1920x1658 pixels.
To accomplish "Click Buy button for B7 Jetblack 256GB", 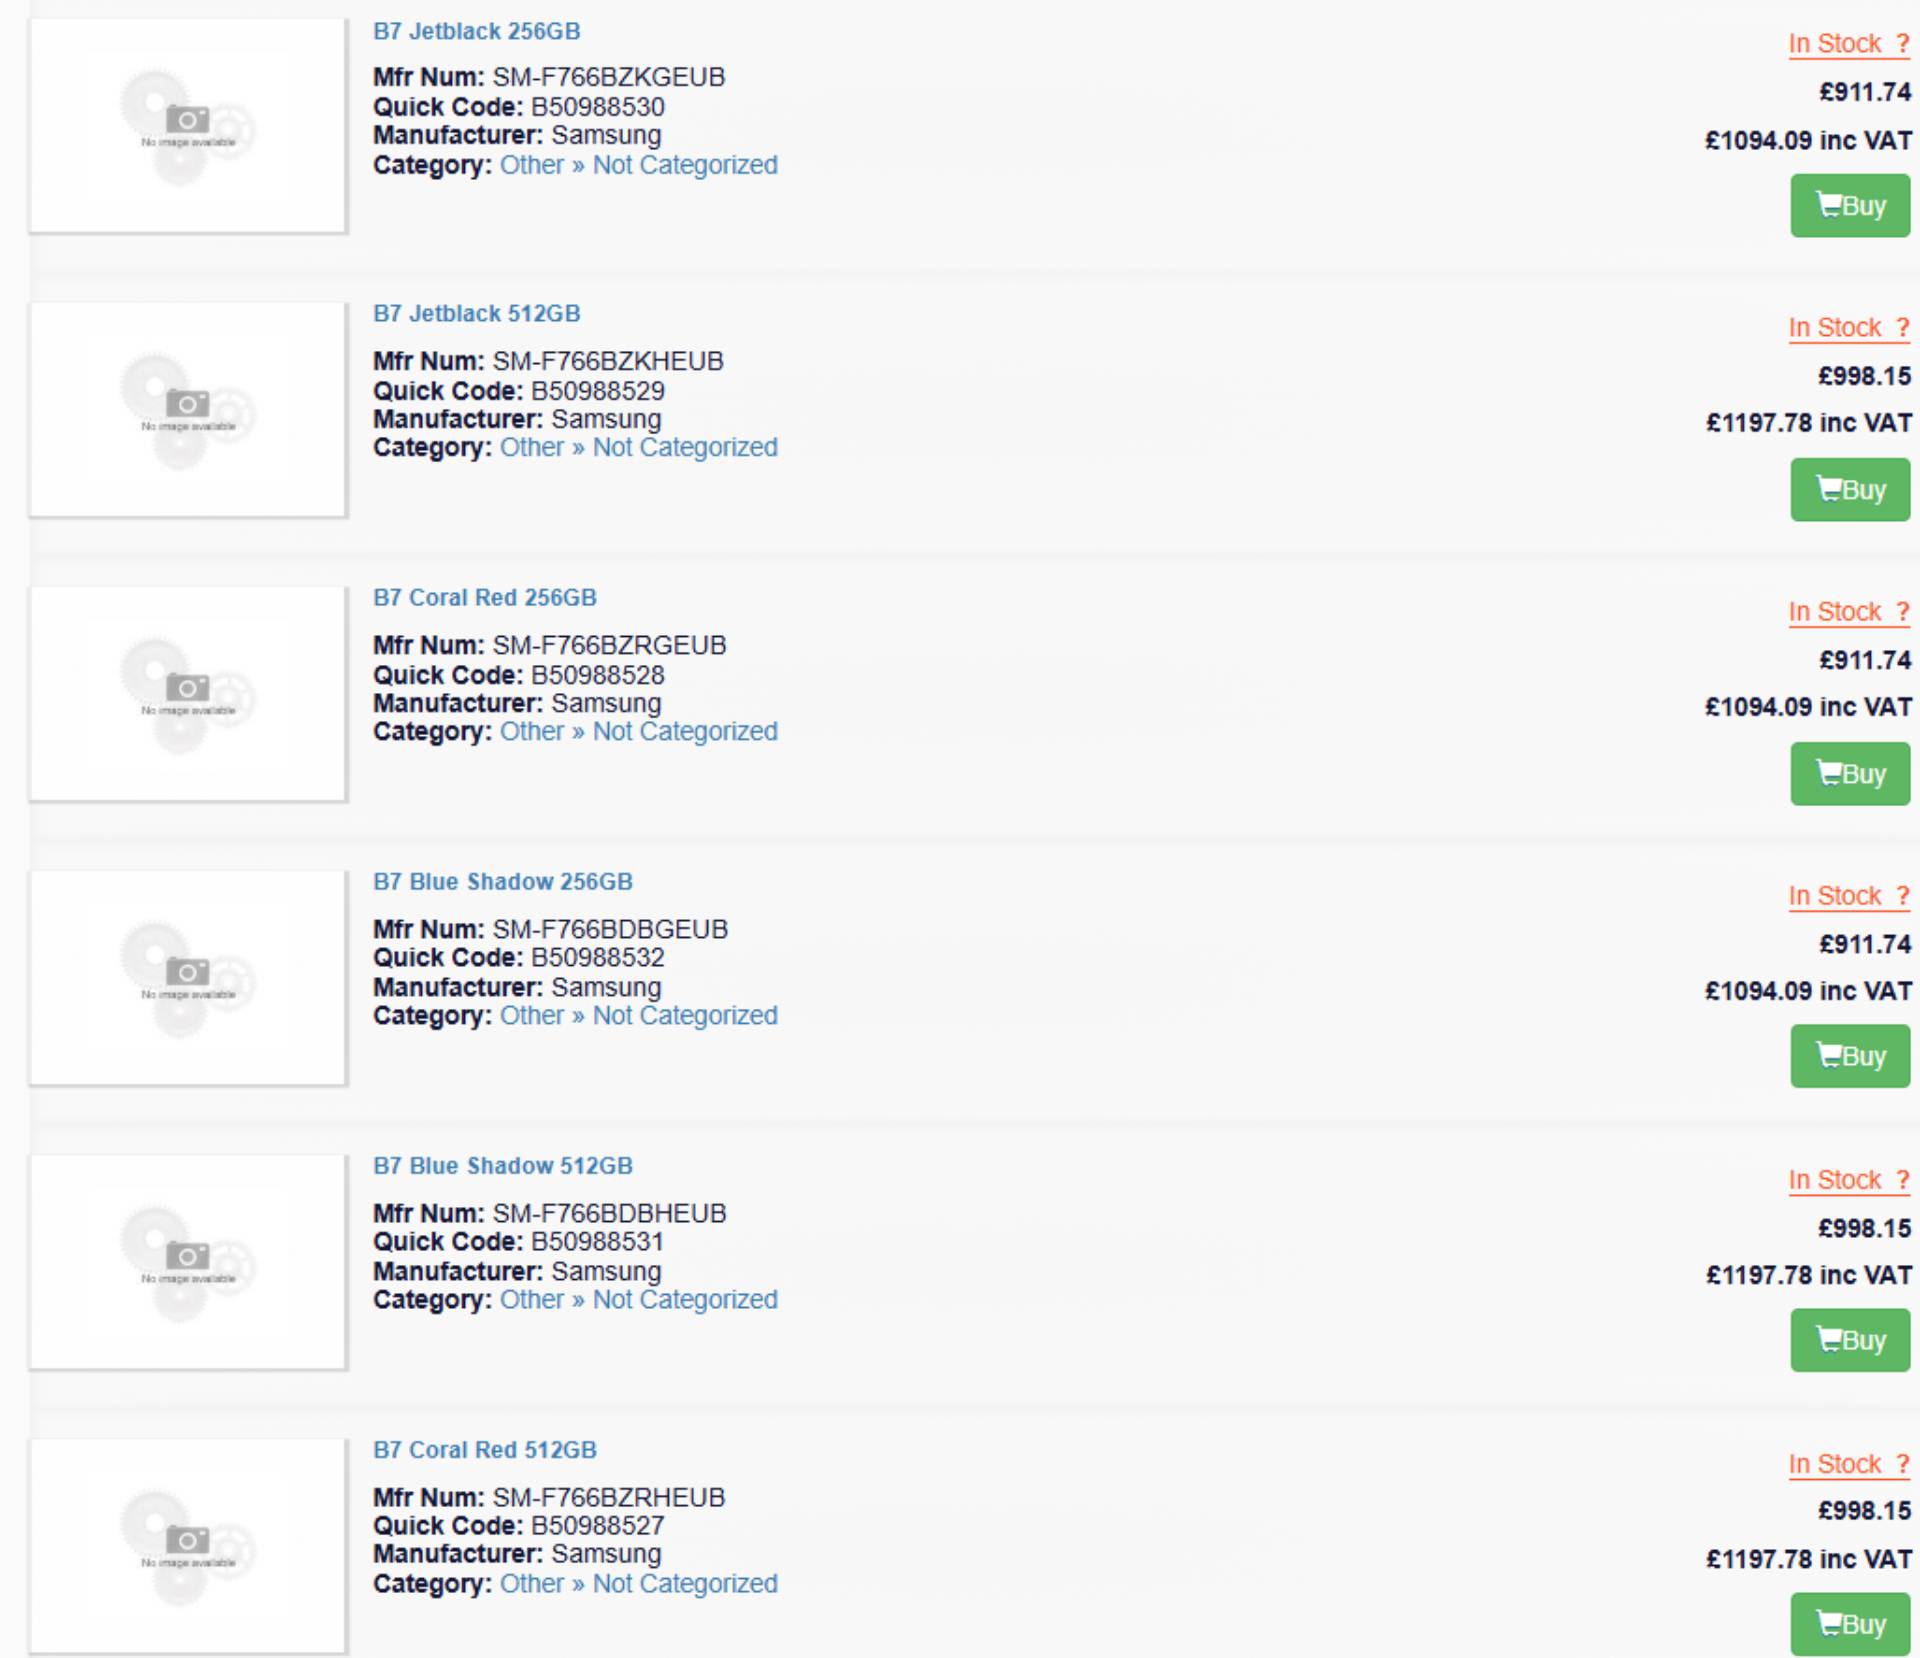I will click(1849, 206).
